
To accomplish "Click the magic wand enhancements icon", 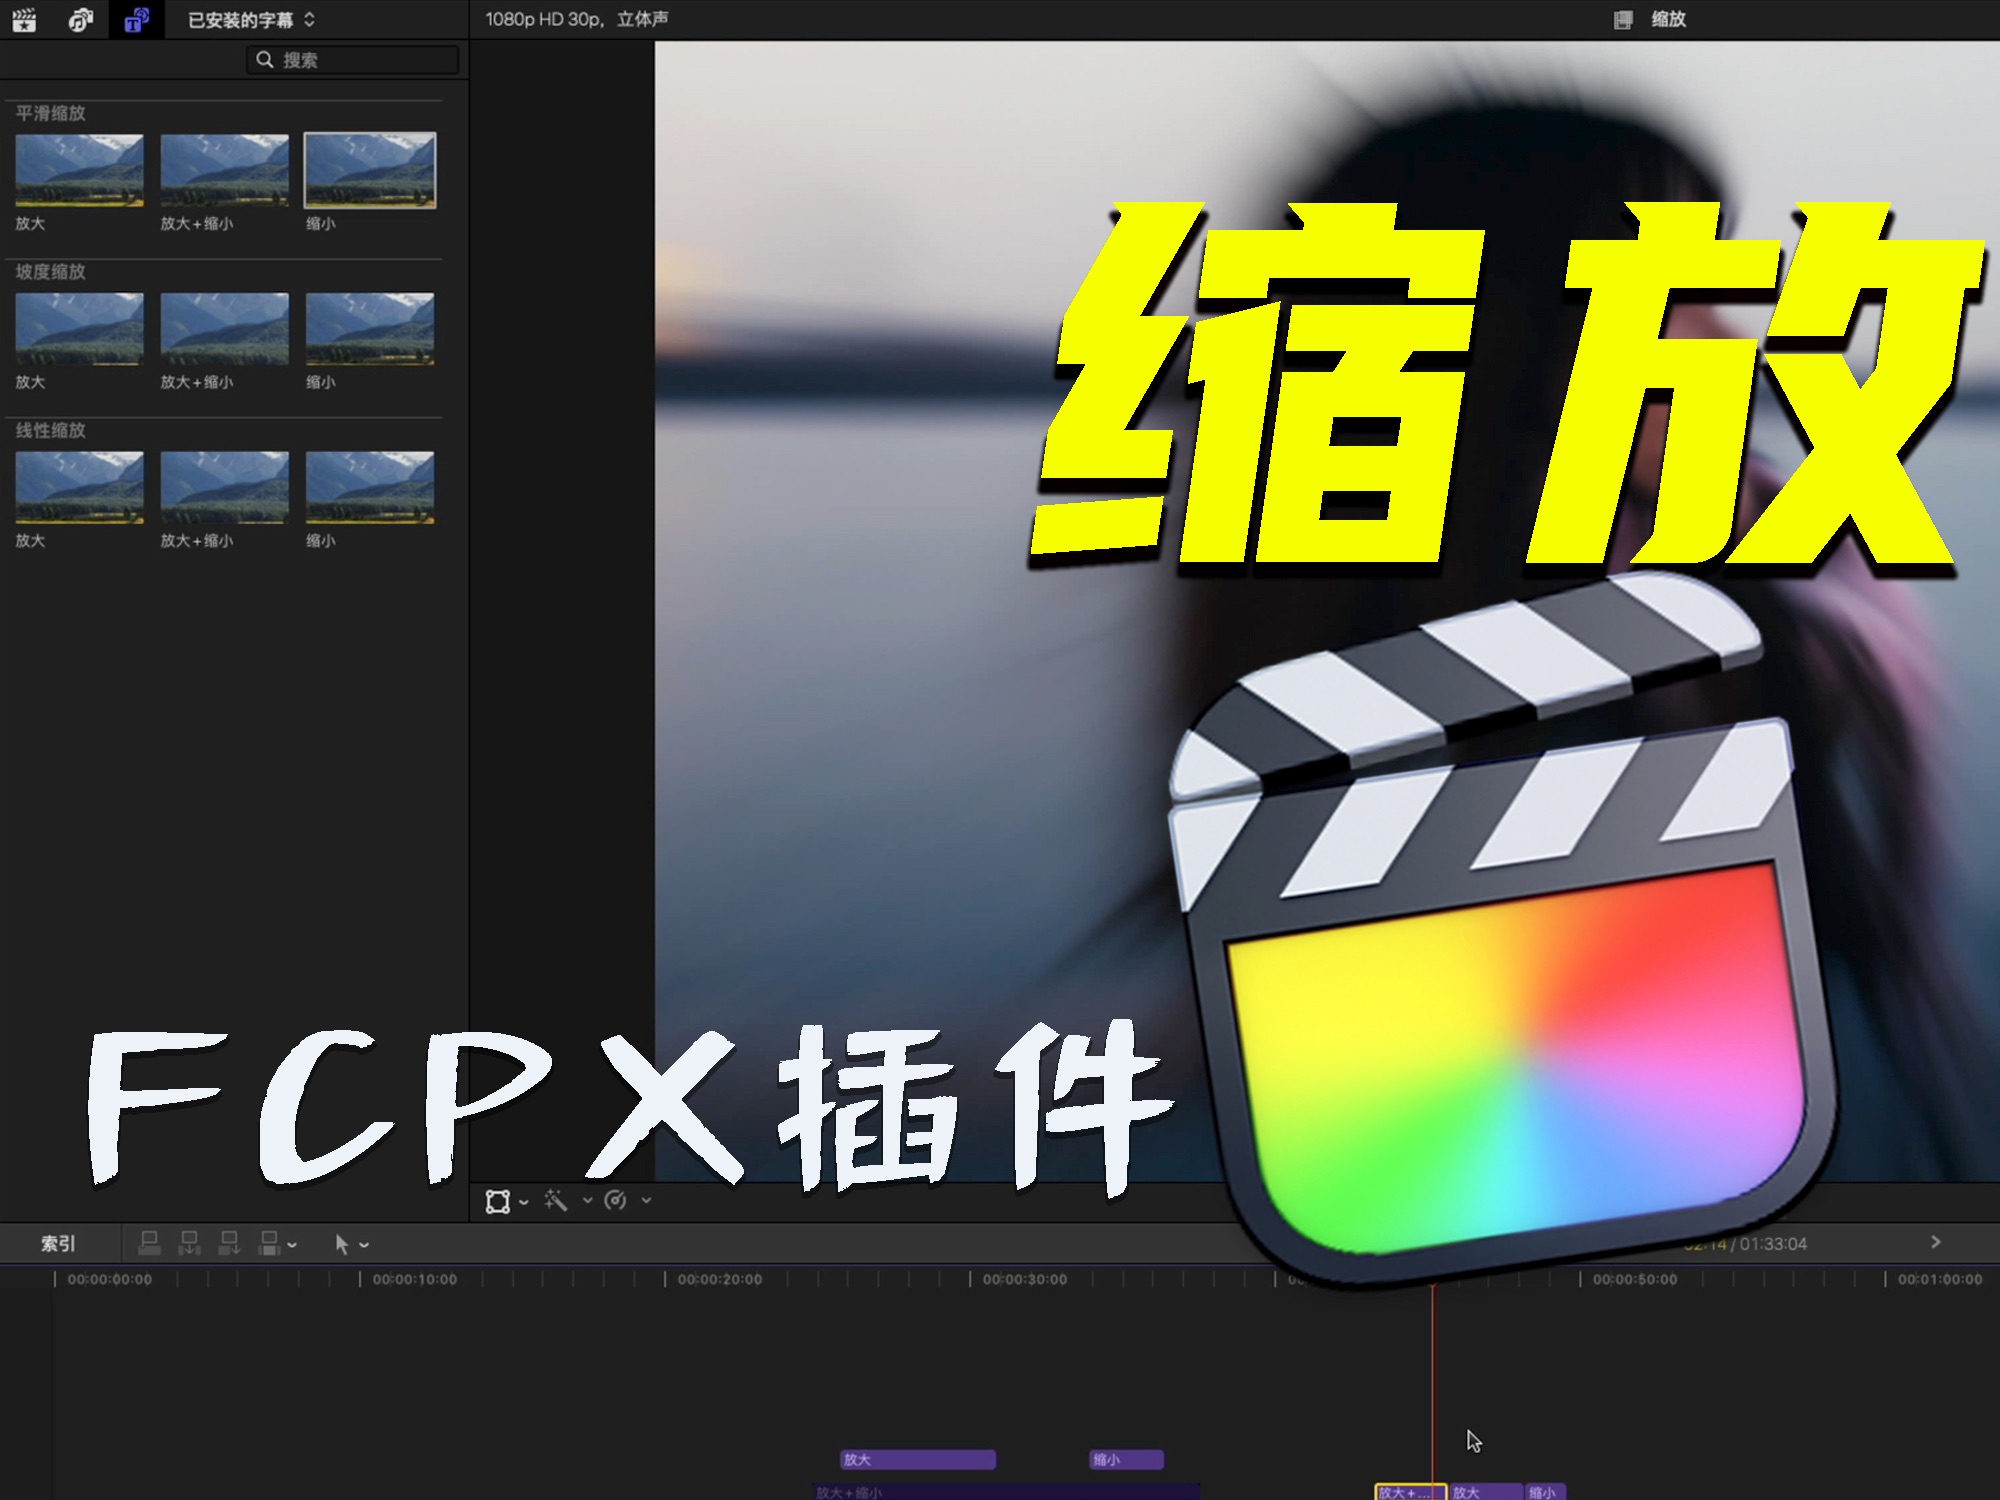I will pyautogui.click(x=556, y=1200).
